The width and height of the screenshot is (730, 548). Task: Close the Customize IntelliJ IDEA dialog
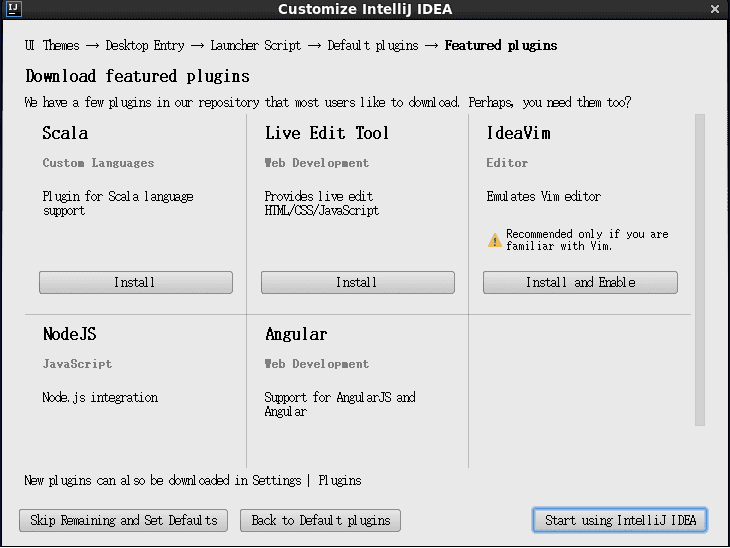click(715, 9)
